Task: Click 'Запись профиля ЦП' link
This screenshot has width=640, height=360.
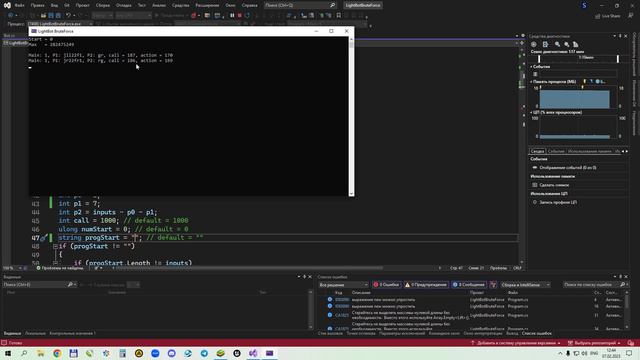Action: pos(558,202)
